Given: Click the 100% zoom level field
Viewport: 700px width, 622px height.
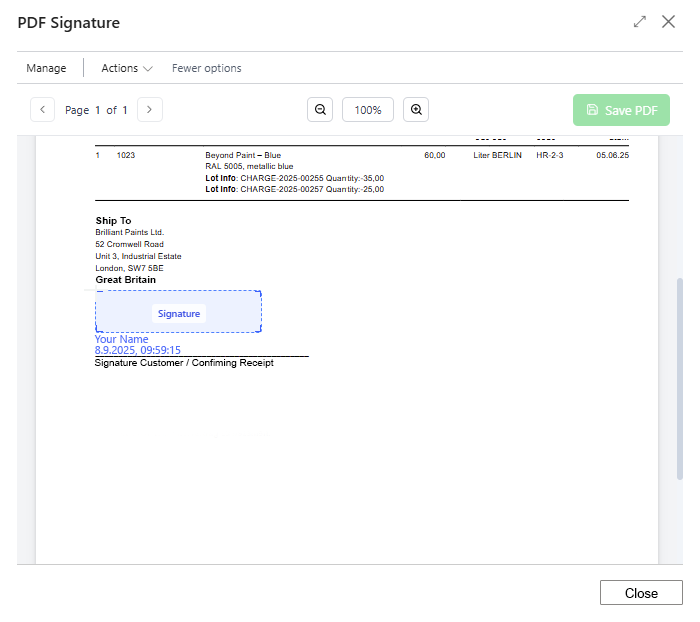Looking at the screenshot, I should pyautogui.click(x=368, y=110).
